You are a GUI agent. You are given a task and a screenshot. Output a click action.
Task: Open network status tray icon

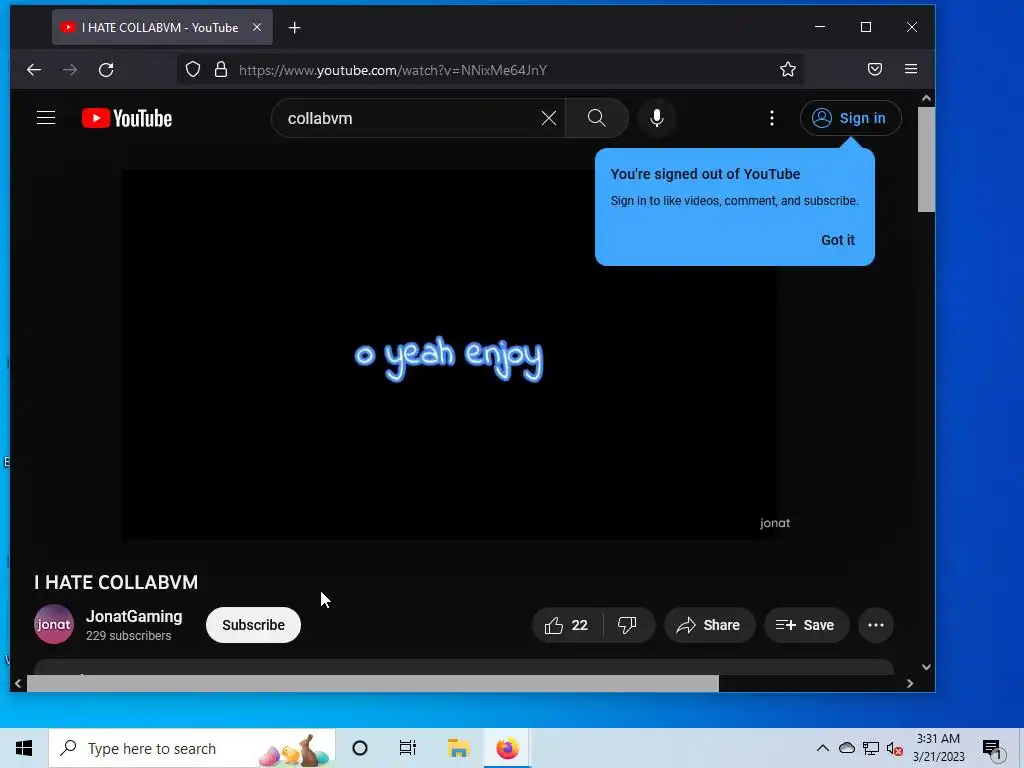click(871, 748)
